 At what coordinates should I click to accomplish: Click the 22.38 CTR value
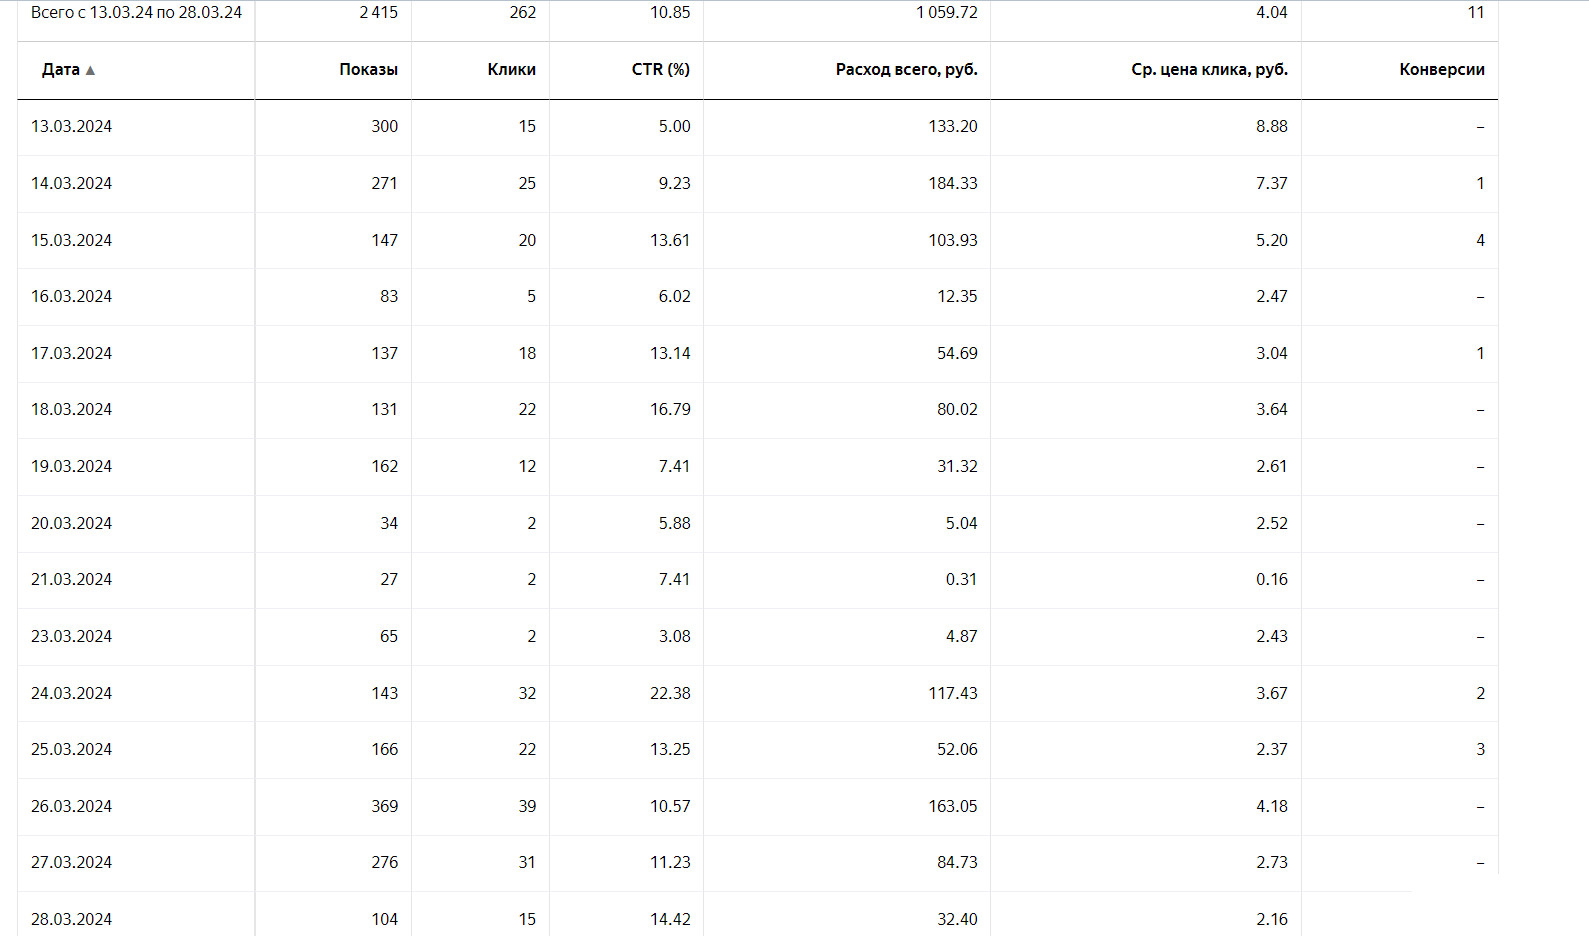point(670,693)
